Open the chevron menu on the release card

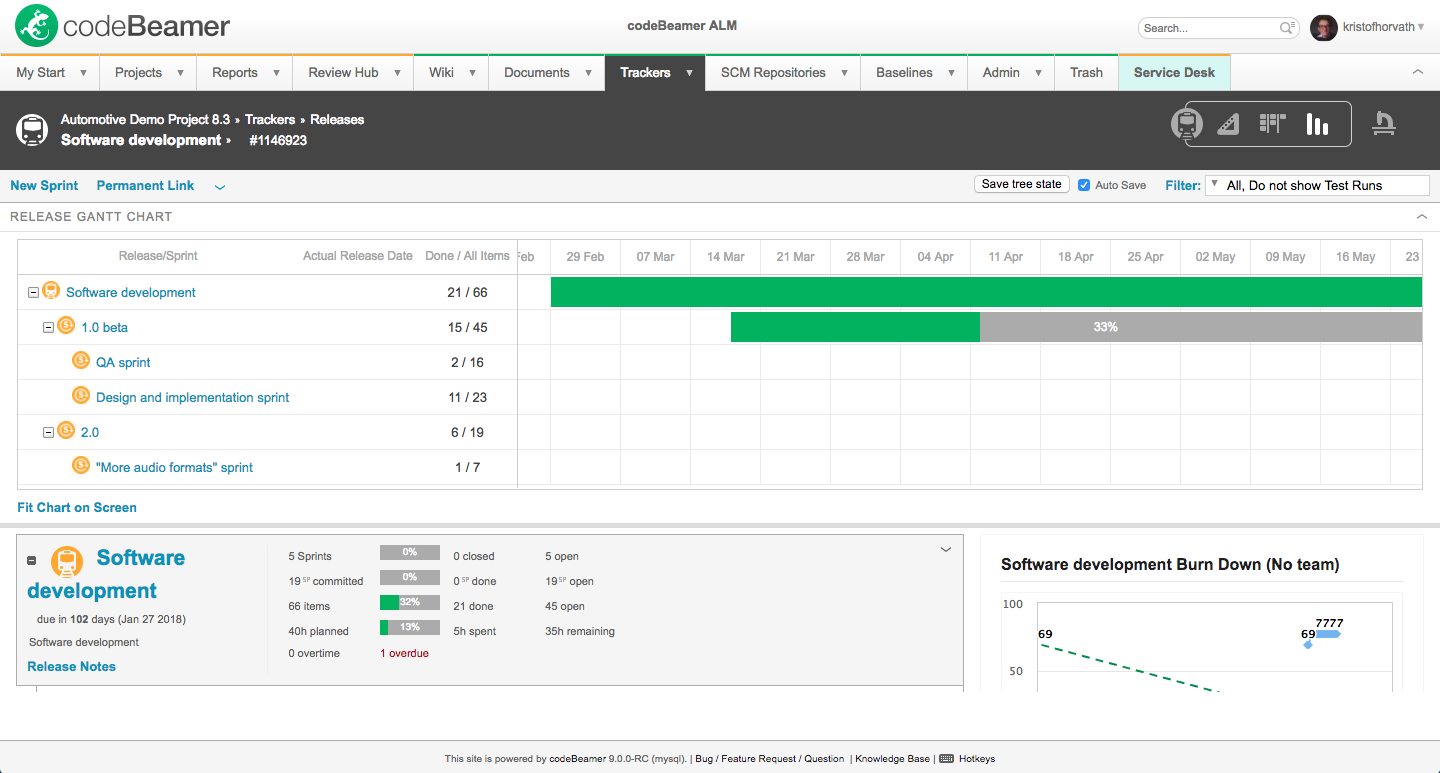[x=946, y=549]
